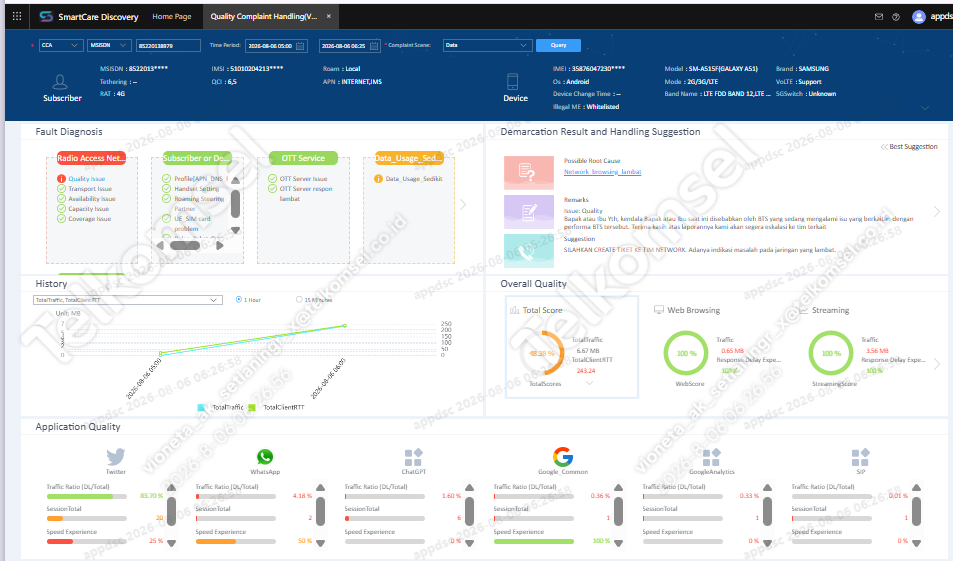Click the MSISDN number input field
Viewport: 953px width, 561px height.
click(x=168, y=46)
